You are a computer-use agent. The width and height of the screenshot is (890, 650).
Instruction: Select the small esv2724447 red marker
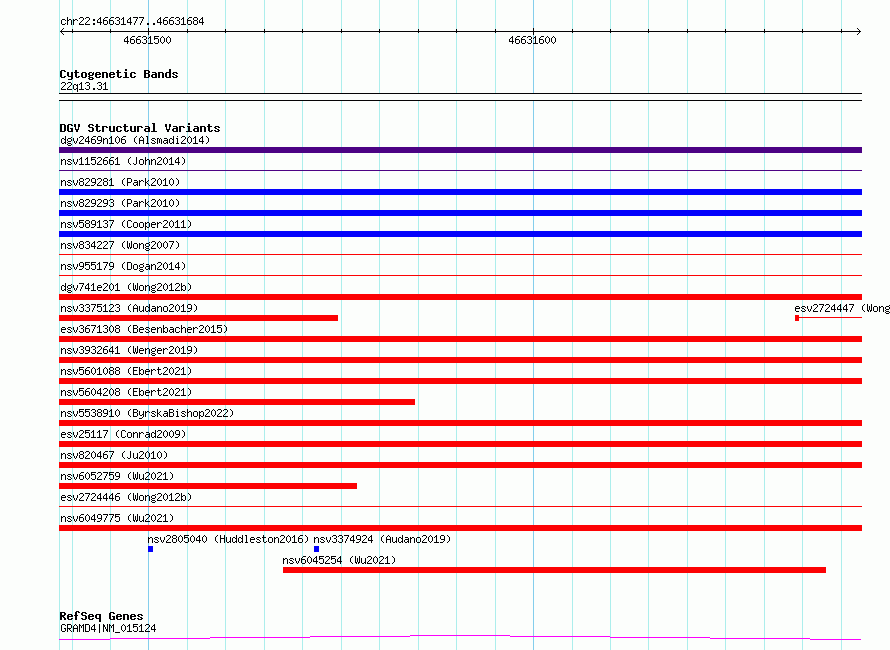[797, 318]
